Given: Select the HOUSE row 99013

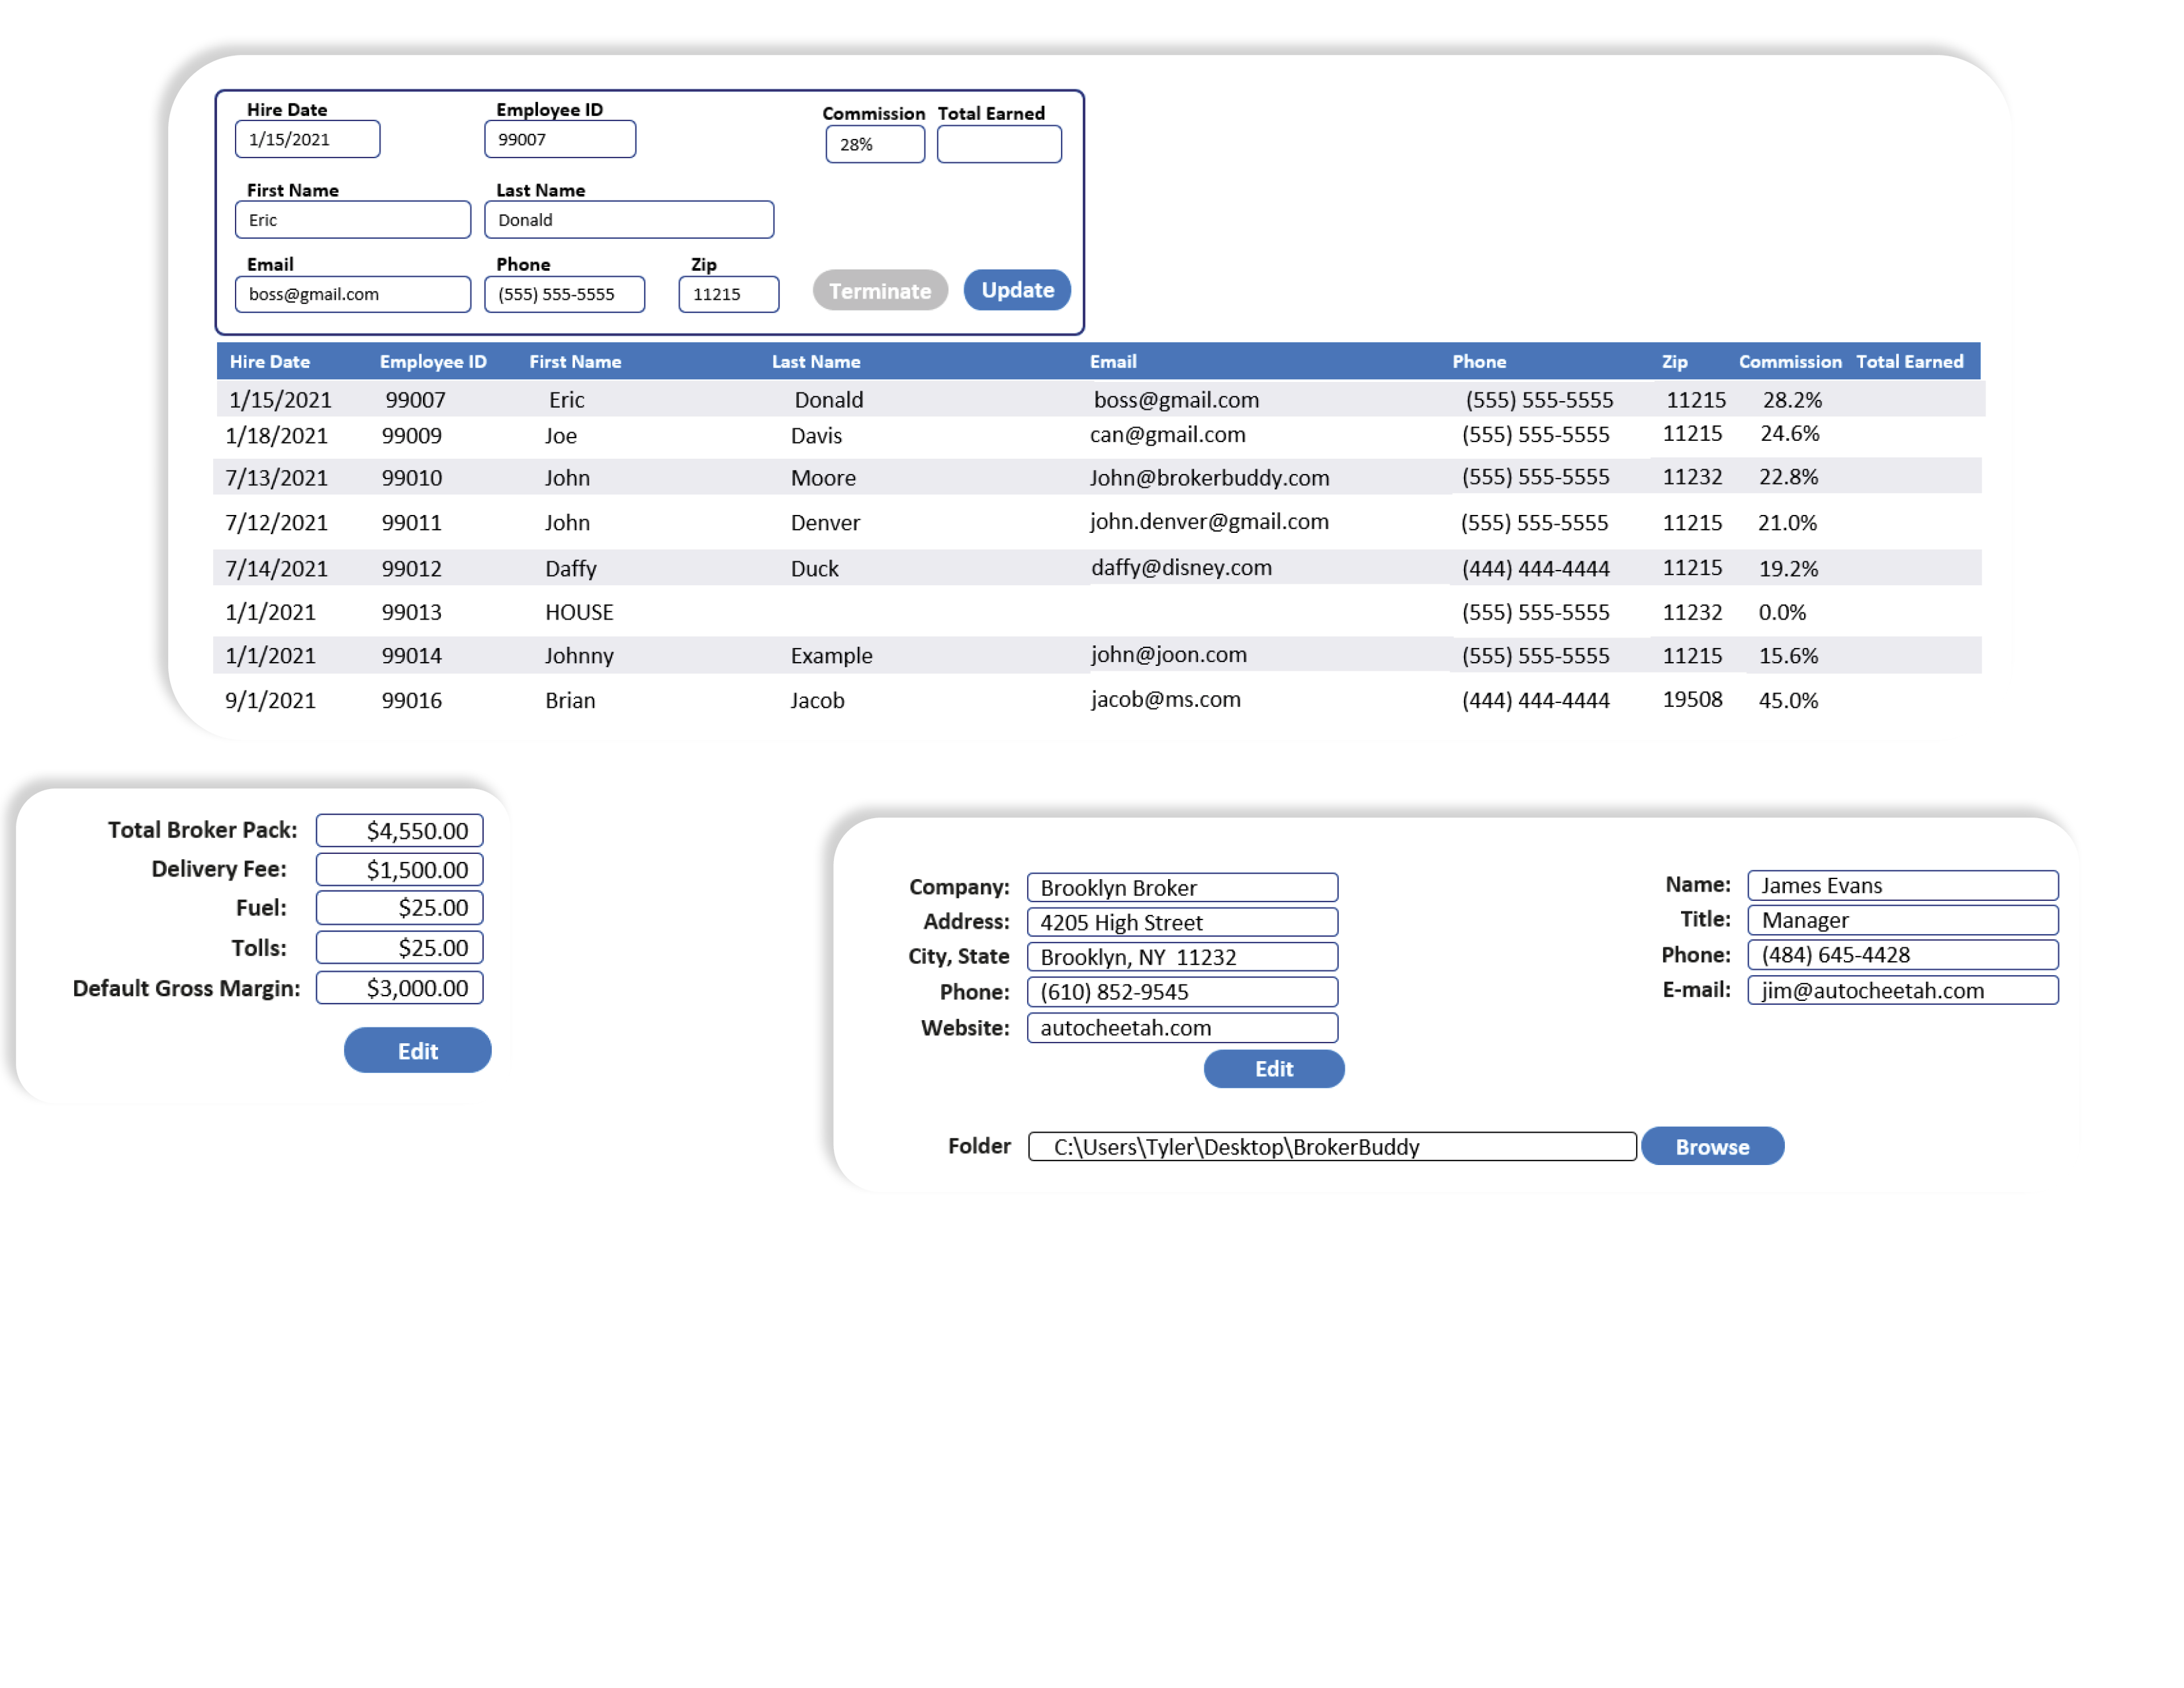Looking at the screenshot, I should pyautogui.click(x=1097, y=612).
